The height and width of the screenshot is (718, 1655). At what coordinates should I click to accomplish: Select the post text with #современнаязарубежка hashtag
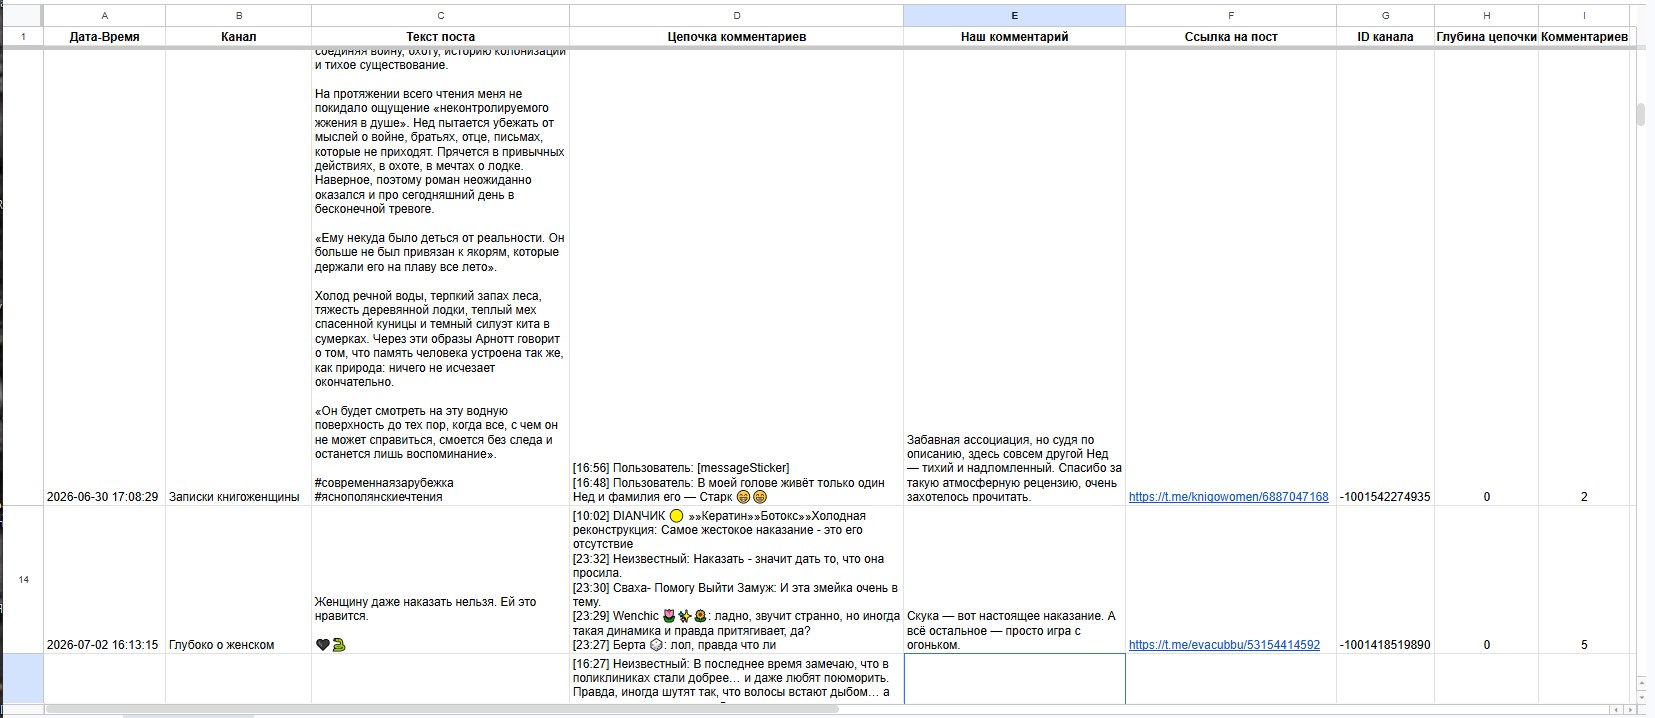(x=441, y=278)
